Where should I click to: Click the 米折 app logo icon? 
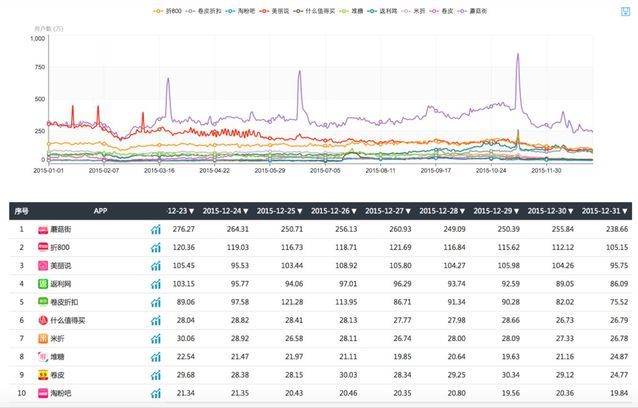click(x=43, y=338)
